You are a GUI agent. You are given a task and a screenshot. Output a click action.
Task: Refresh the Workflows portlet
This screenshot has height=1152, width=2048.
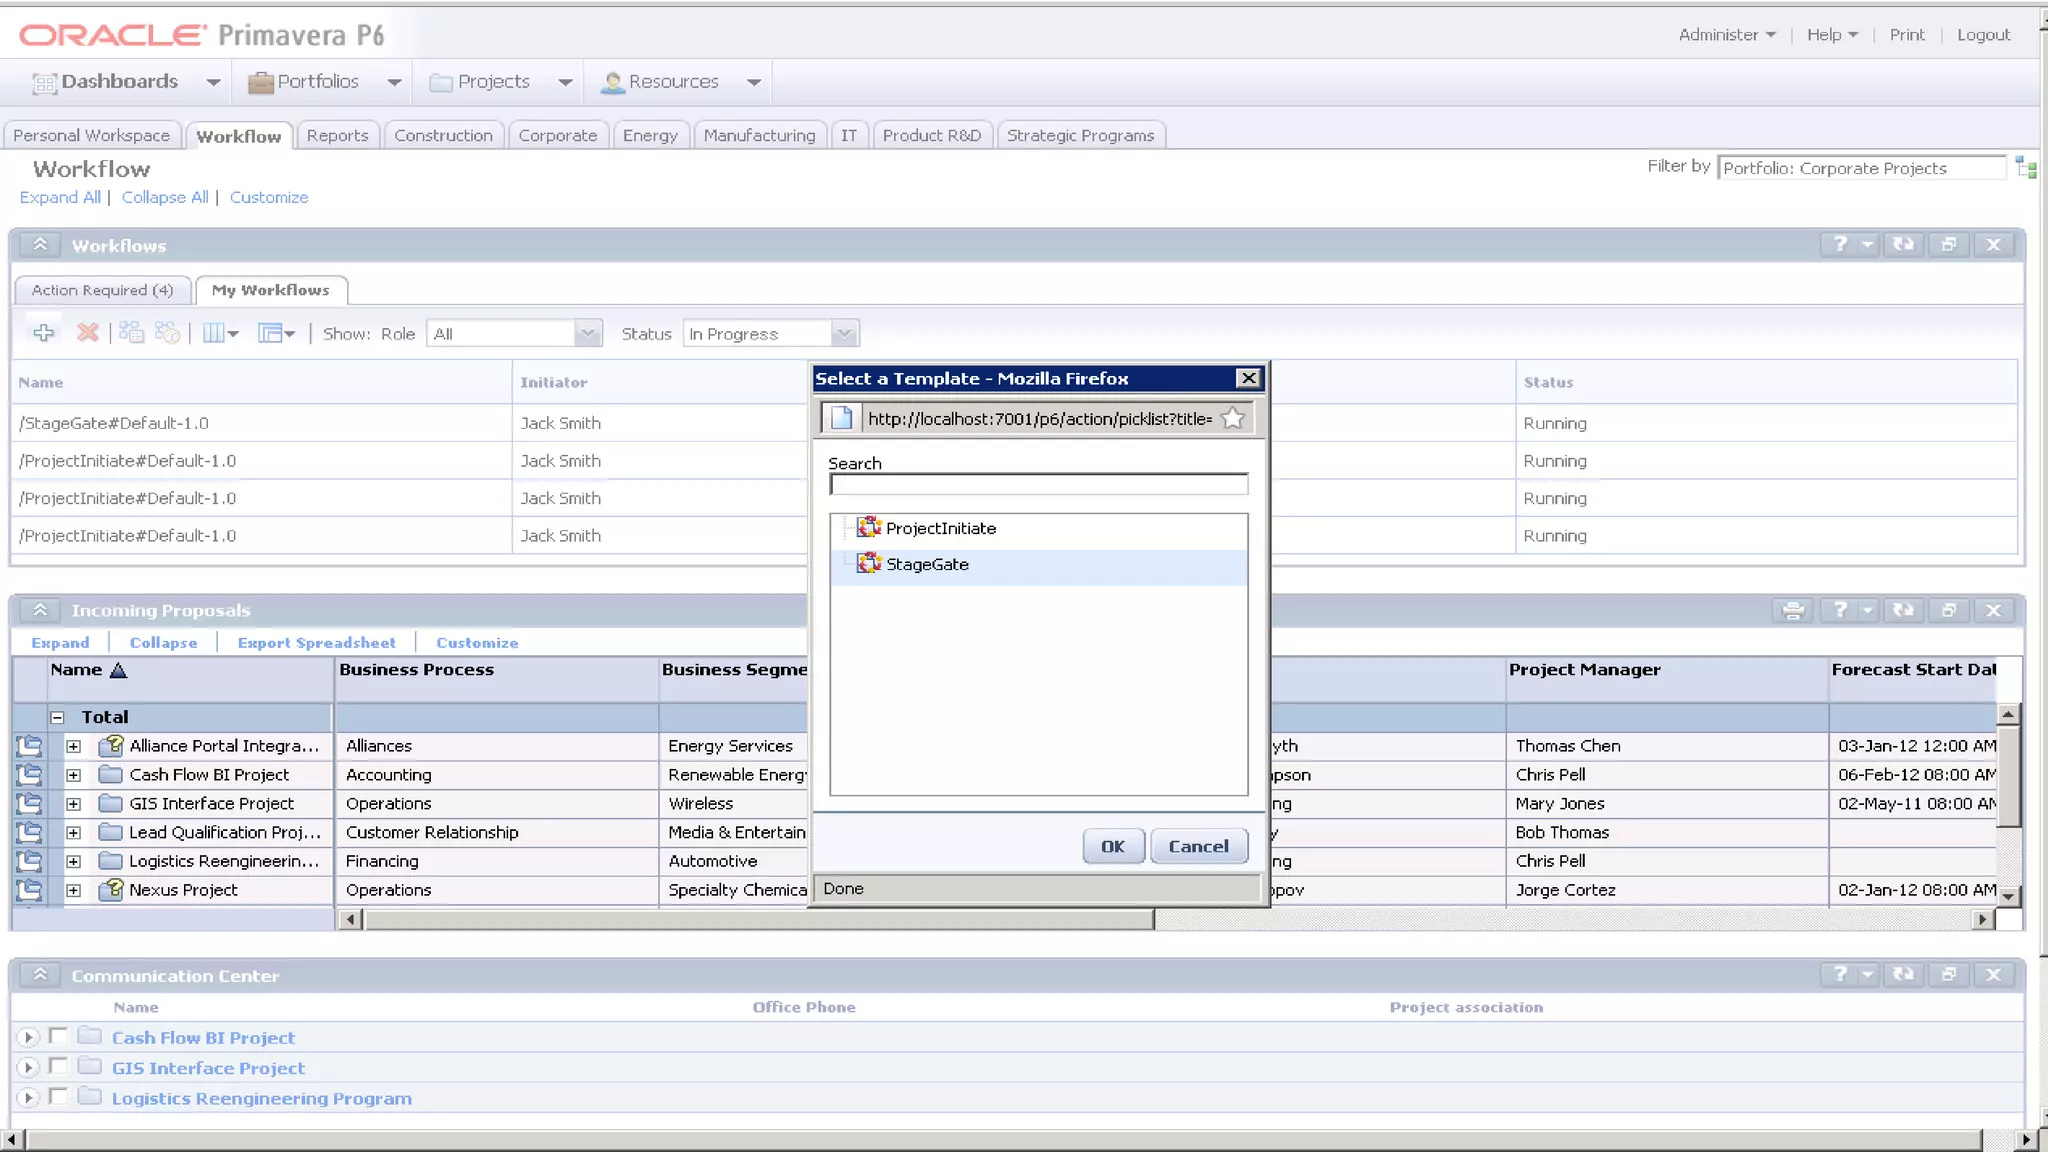1903,244
